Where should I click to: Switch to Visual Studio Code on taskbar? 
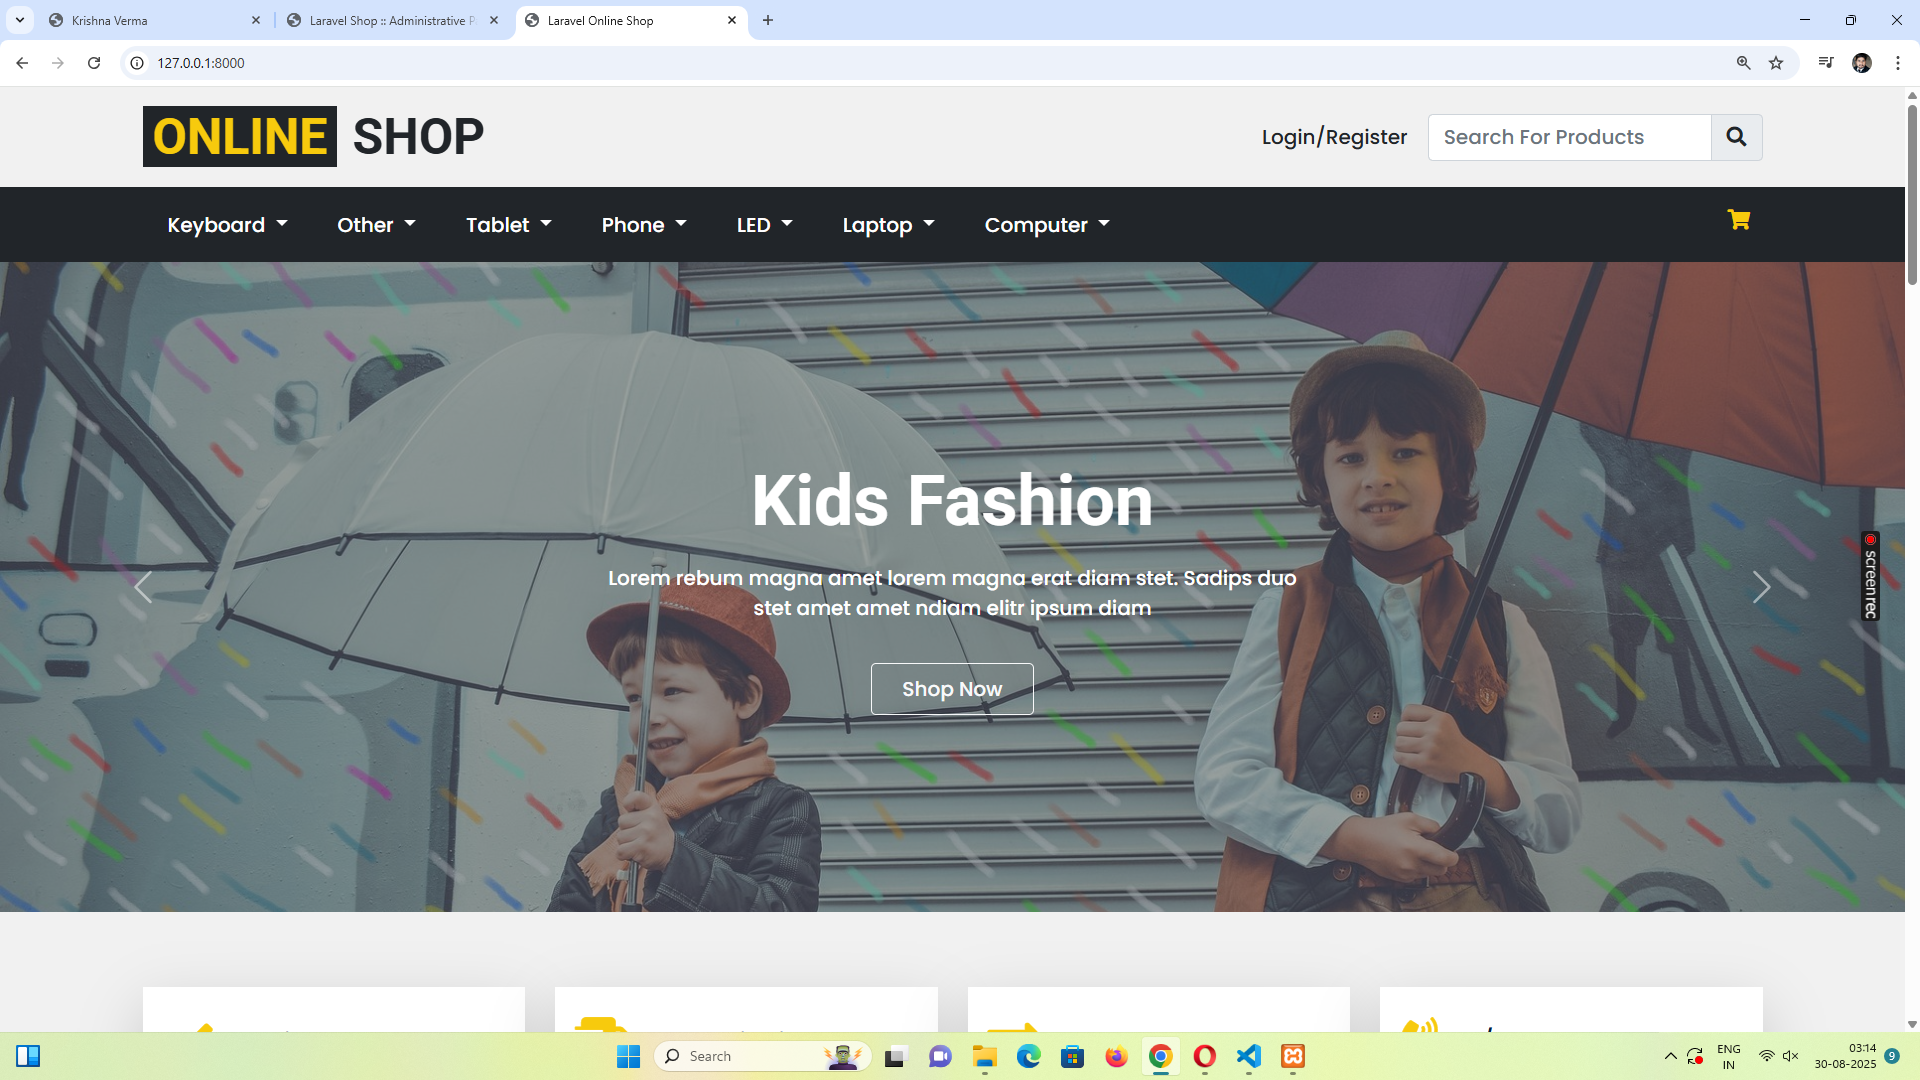pyautogui.click(x=1249, y=1056)
